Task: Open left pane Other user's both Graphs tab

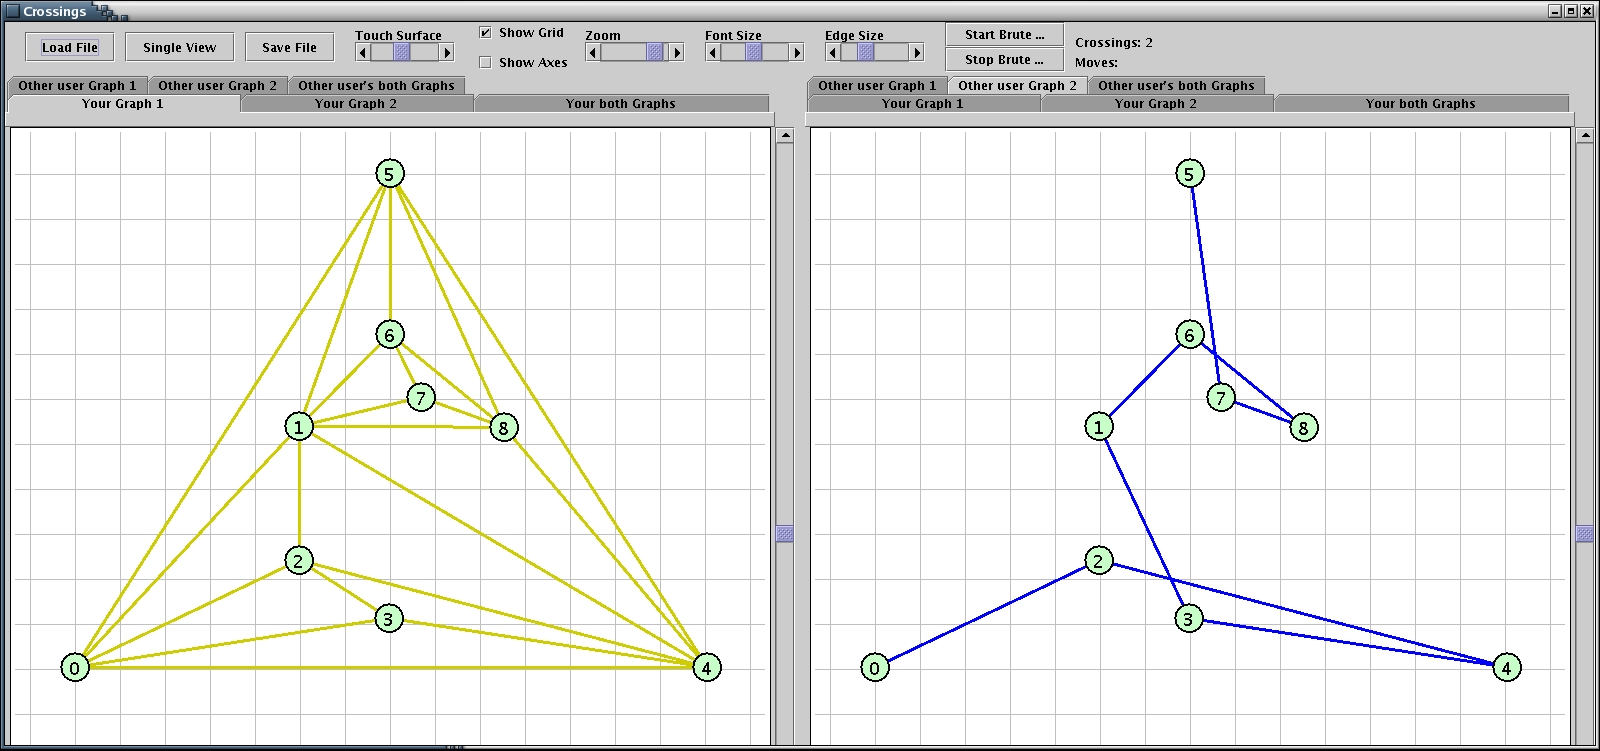Action: pyautogui.click(x=376, y=85)
